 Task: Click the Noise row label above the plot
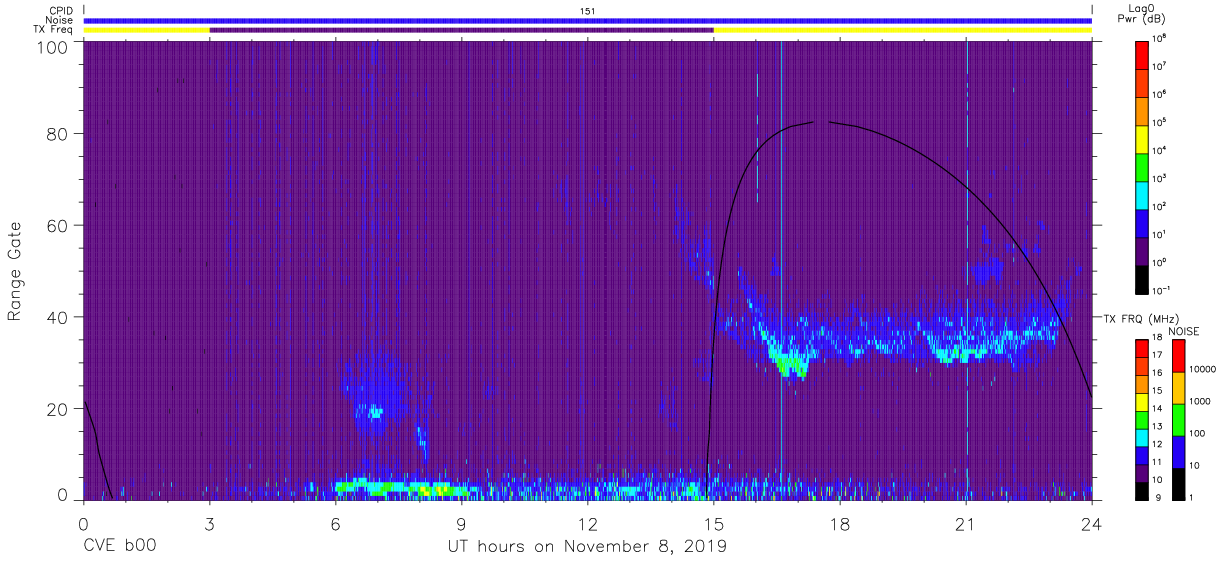coord(61,20)
